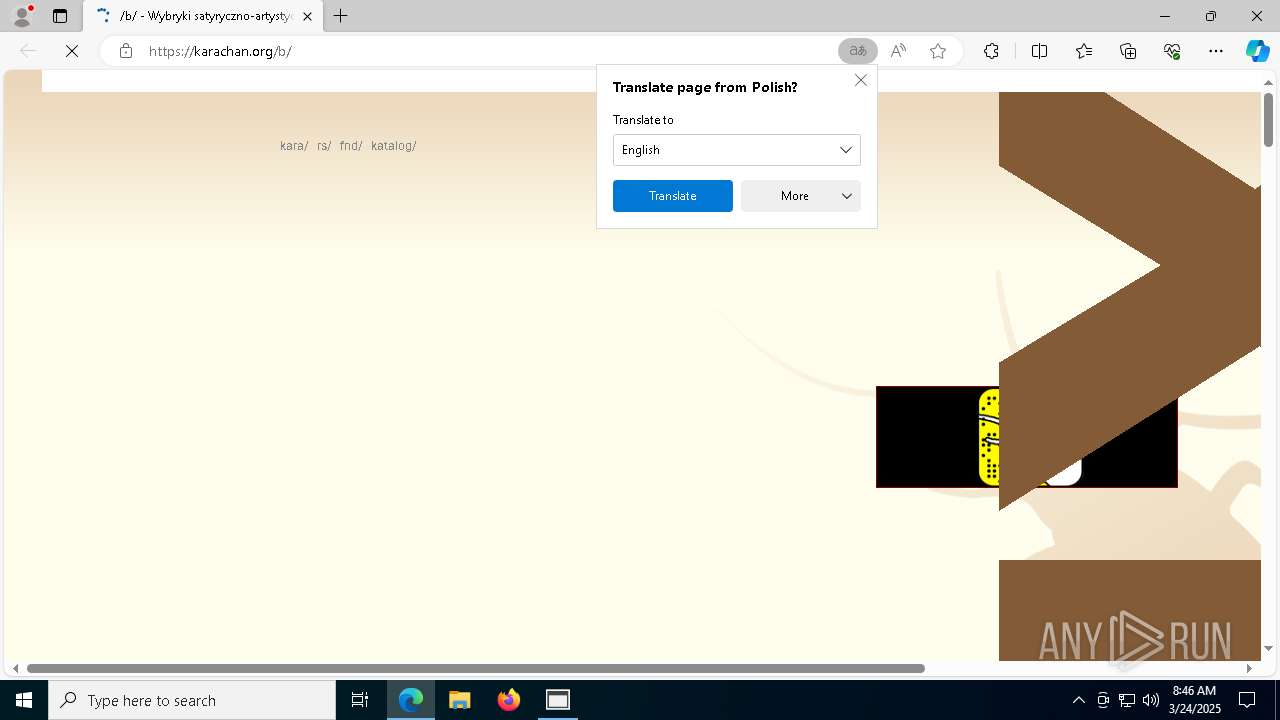
Task: Open the Favorites list icon
Action: click(x=1084, y=51)
